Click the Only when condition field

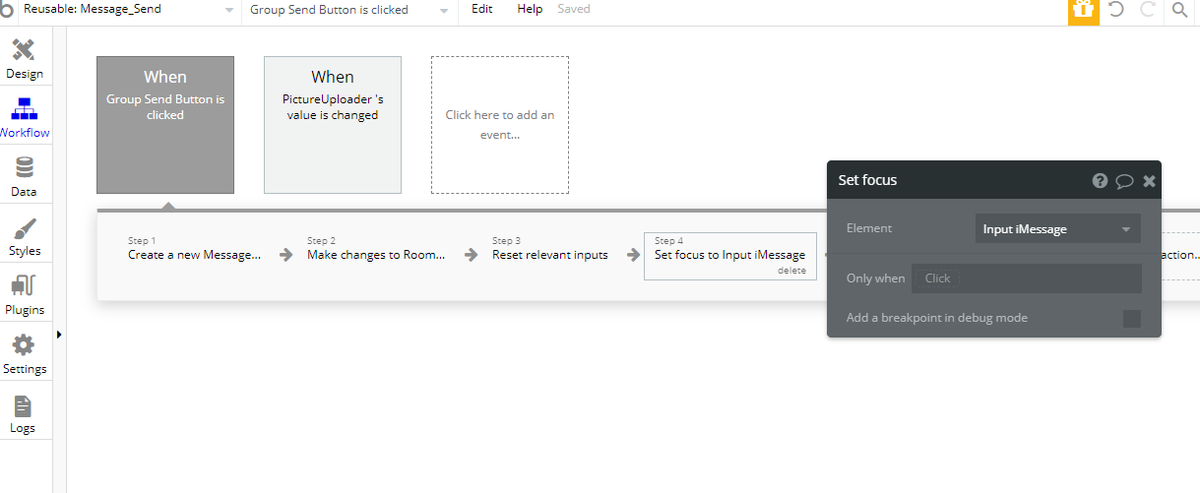1026,278
